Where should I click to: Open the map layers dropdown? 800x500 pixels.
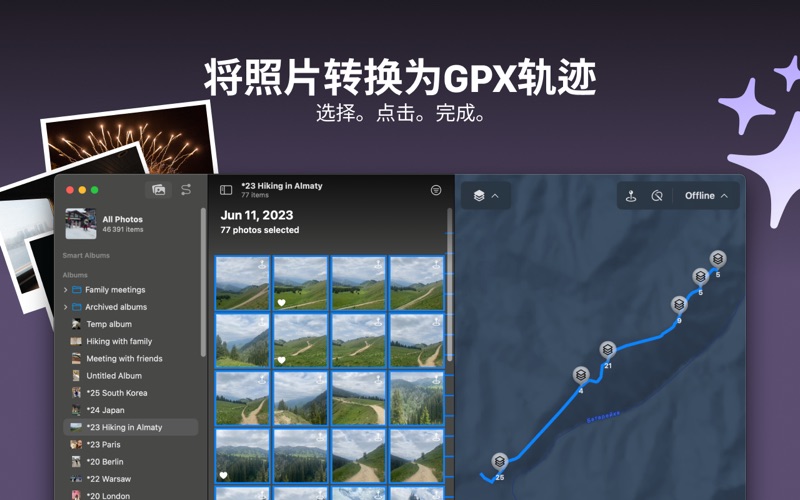click(486, 195)
